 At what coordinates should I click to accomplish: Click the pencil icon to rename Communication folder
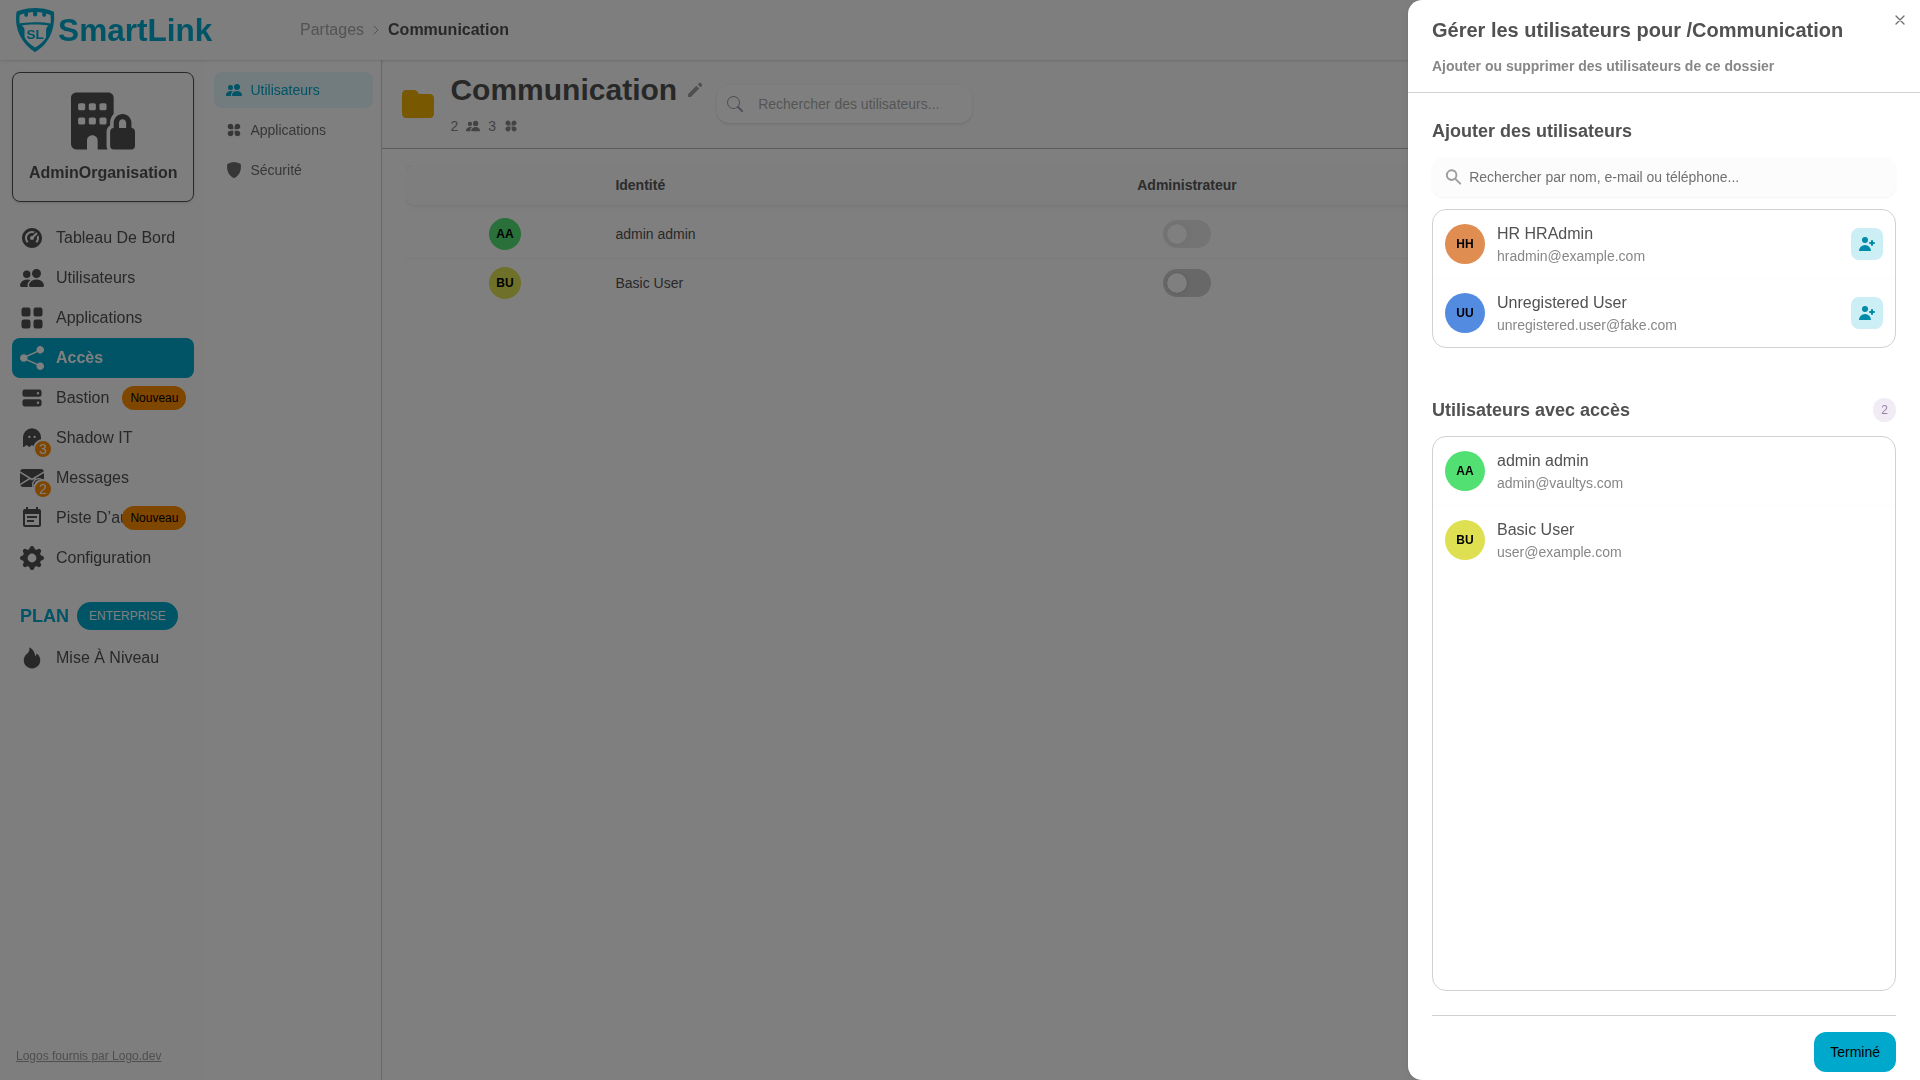pos(694,90)
